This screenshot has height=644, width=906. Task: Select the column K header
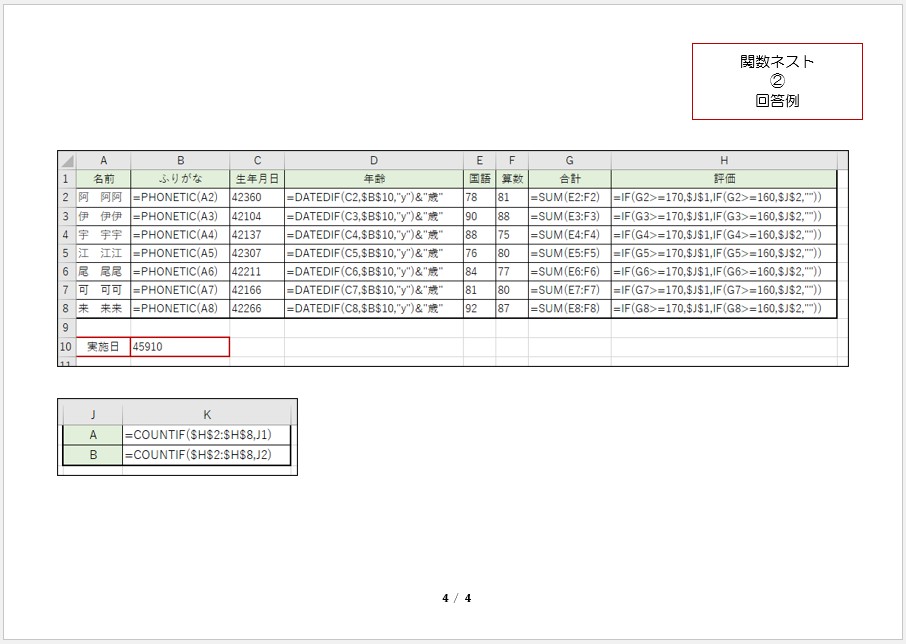tap(207, 413)
